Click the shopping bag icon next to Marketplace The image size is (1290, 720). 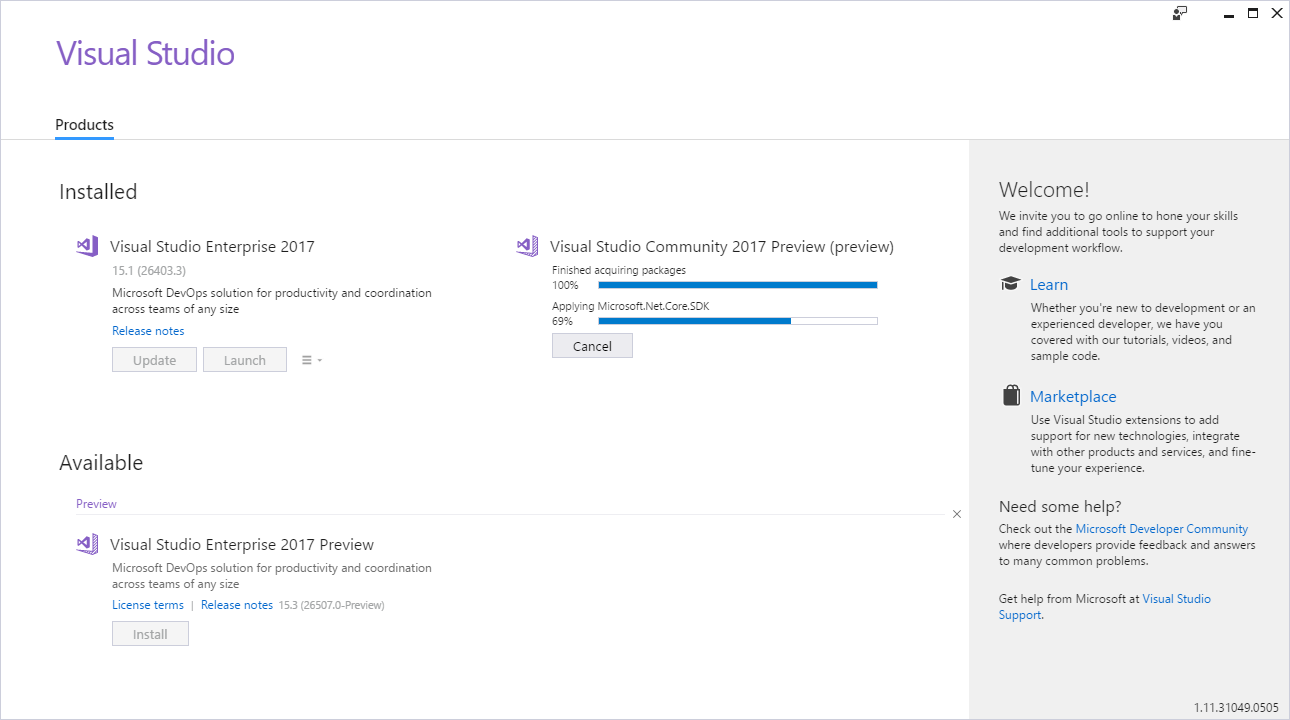(x=1011, y=394)
